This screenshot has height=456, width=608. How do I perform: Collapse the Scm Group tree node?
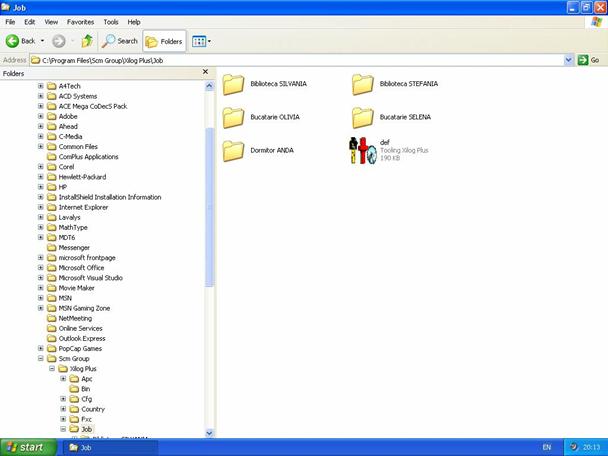tap(40, 358)
